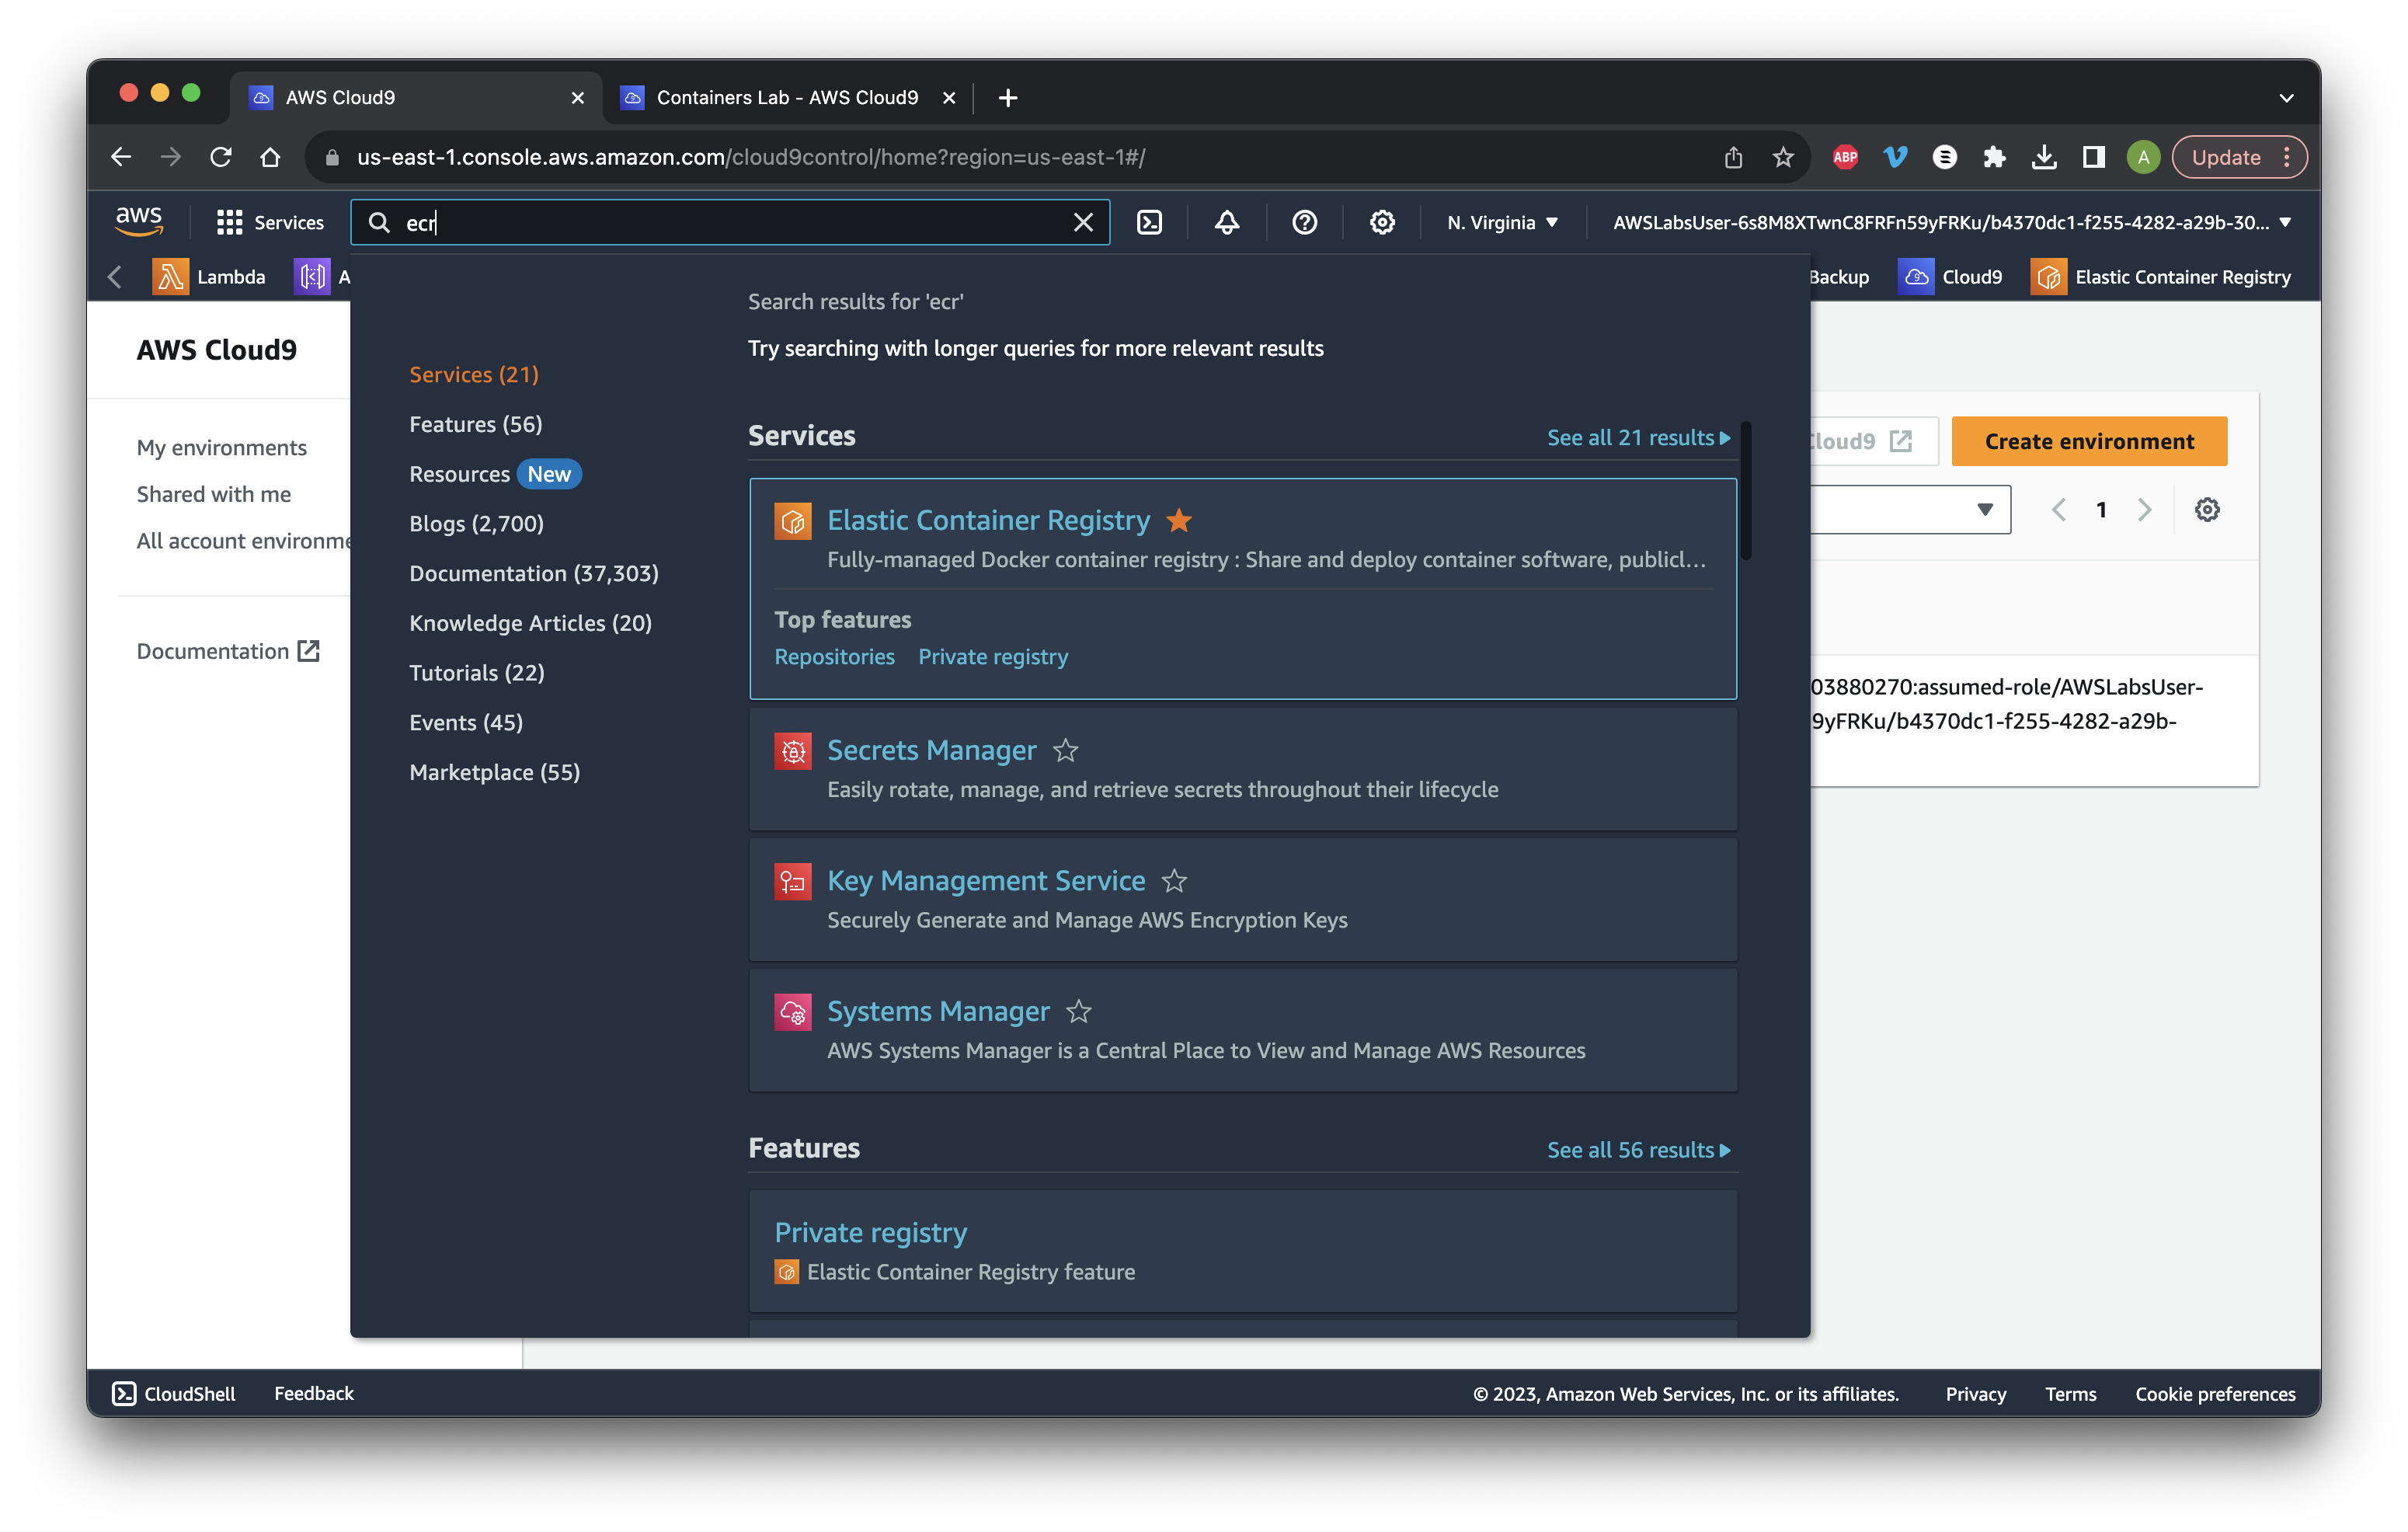The image size is (2408, 1532).
Task: Open Systems Manager service result
Action: click(938, 1011)
